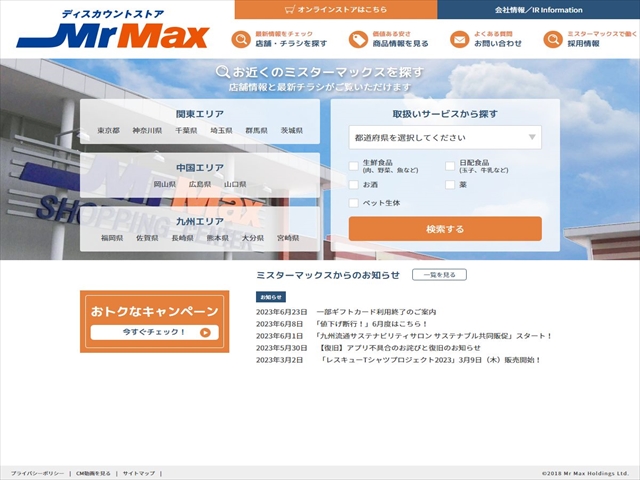Viewport: 640px width, 480px height.
Task: Open the サイトマップ footer link
Action: (x=139, y=473)
